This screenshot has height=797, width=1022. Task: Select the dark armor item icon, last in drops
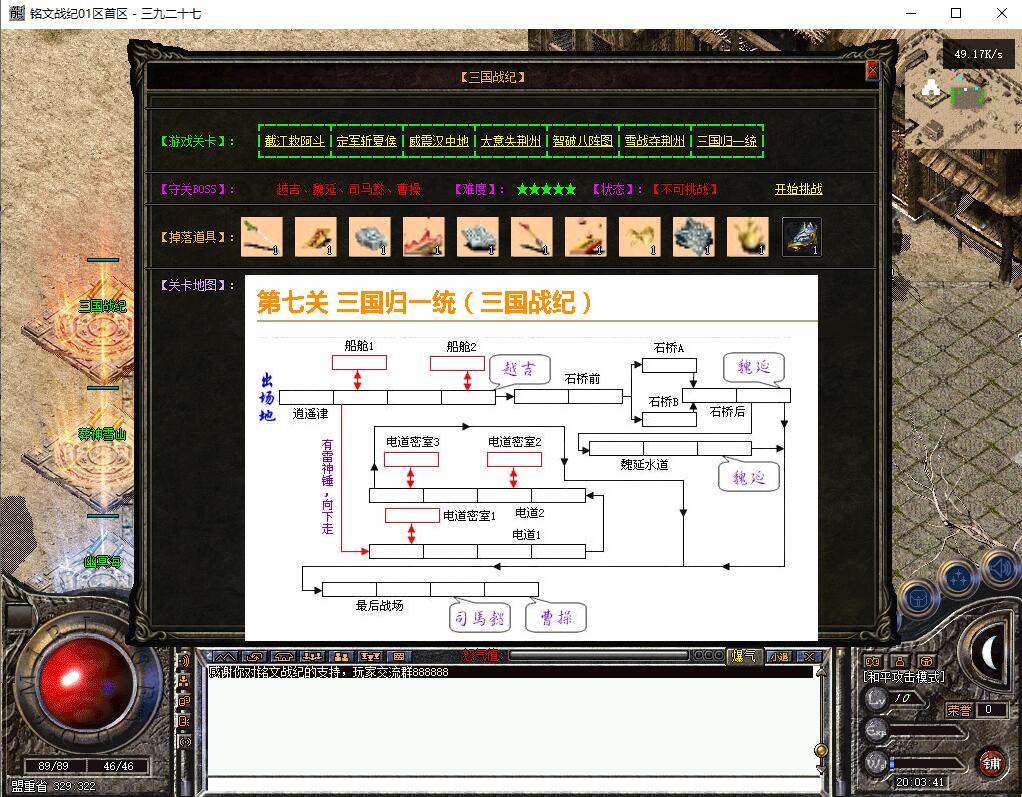pos(801,237)
